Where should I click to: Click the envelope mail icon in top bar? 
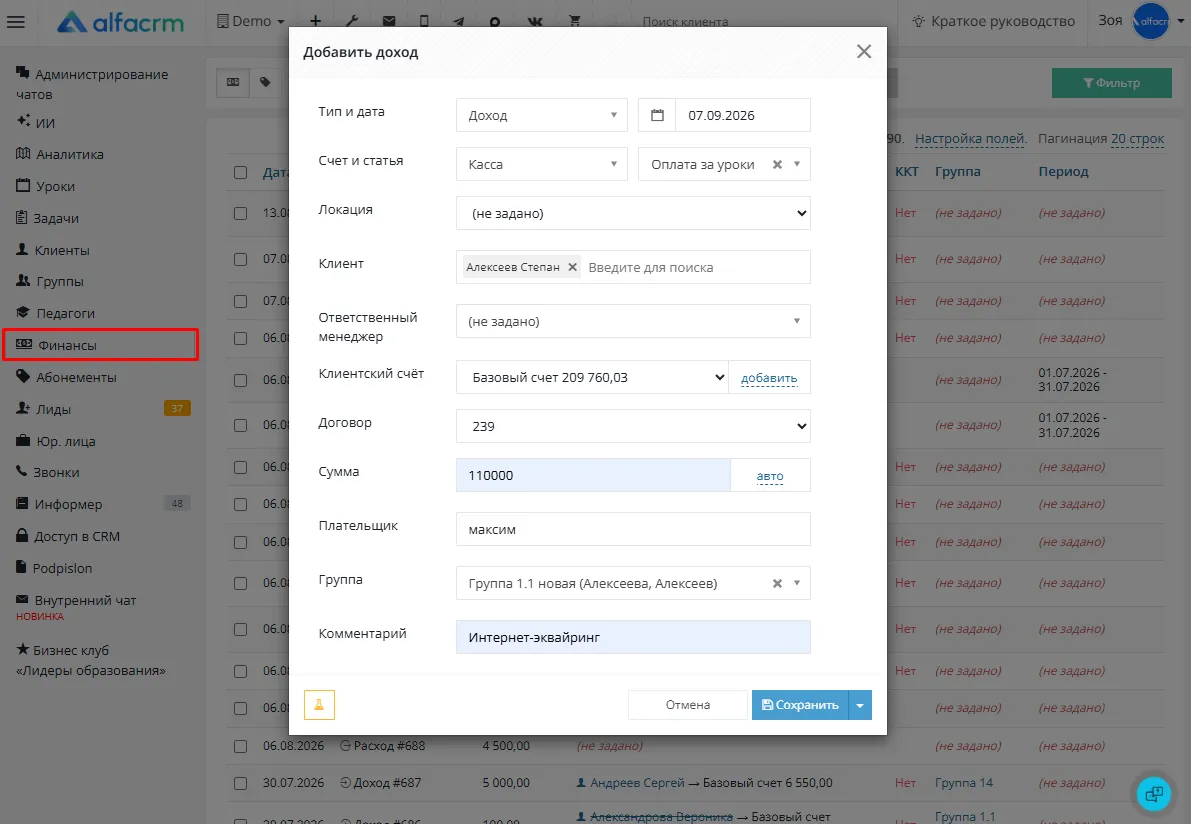pos(389,21)
